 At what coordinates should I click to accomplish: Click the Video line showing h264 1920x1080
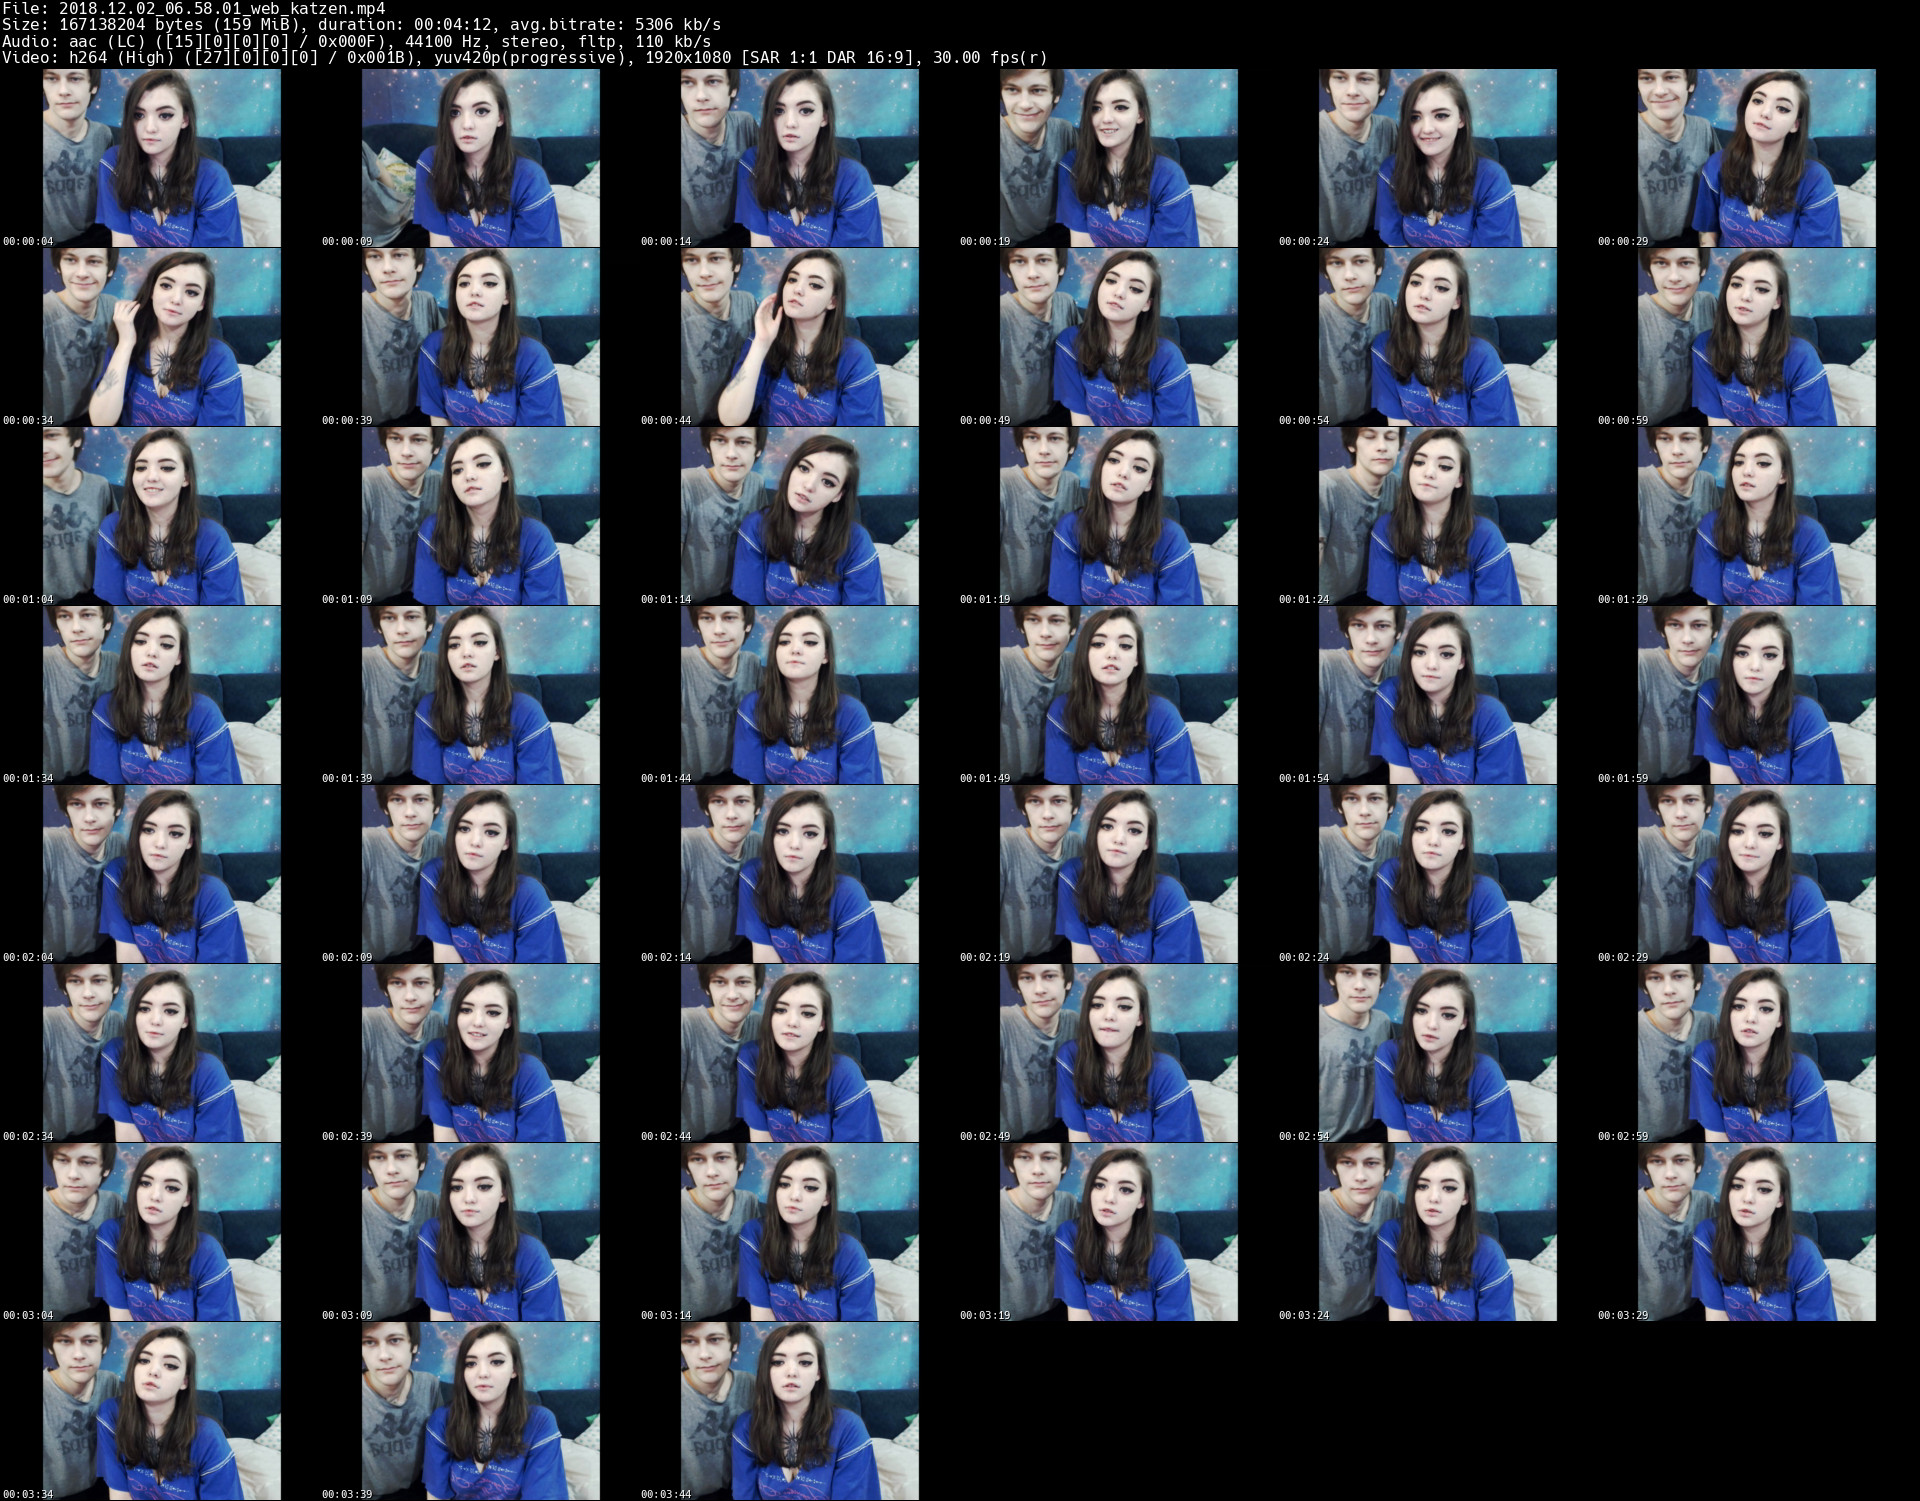(524, 58)
